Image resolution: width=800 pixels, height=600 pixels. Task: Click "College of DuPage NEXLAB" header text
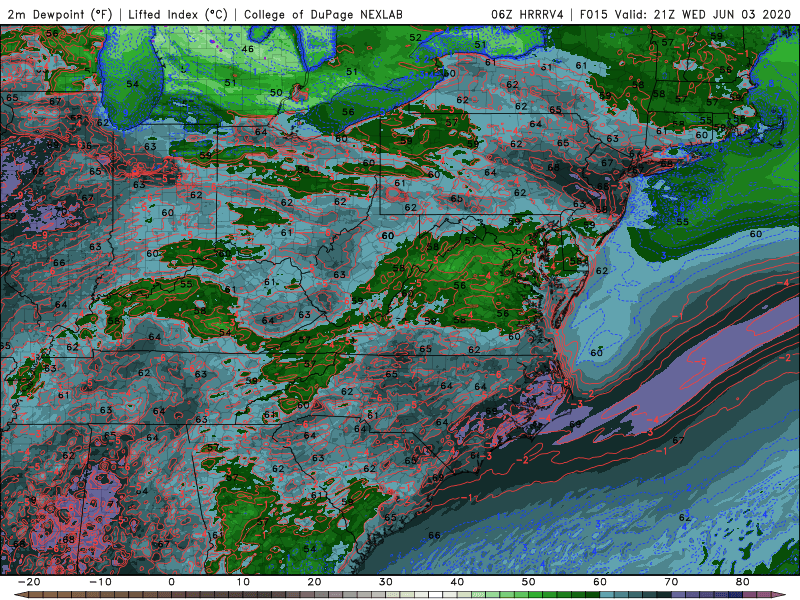click(323, 14)
